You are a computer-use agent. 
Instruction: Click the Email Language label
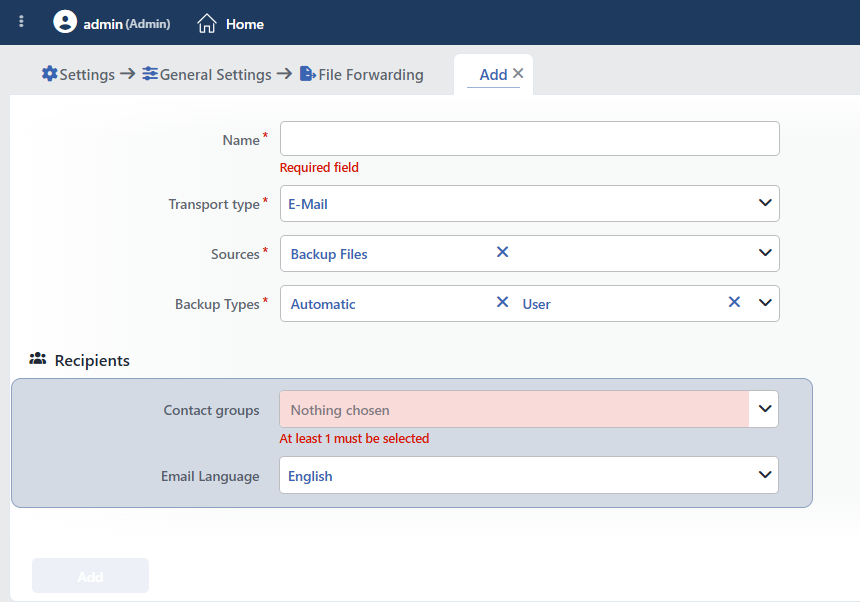tap(210, 476)
